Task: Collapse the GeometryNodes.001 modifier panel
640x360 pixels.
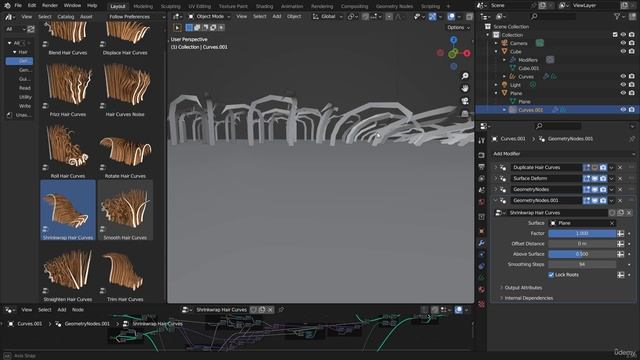Action: (x=496, y=200)
